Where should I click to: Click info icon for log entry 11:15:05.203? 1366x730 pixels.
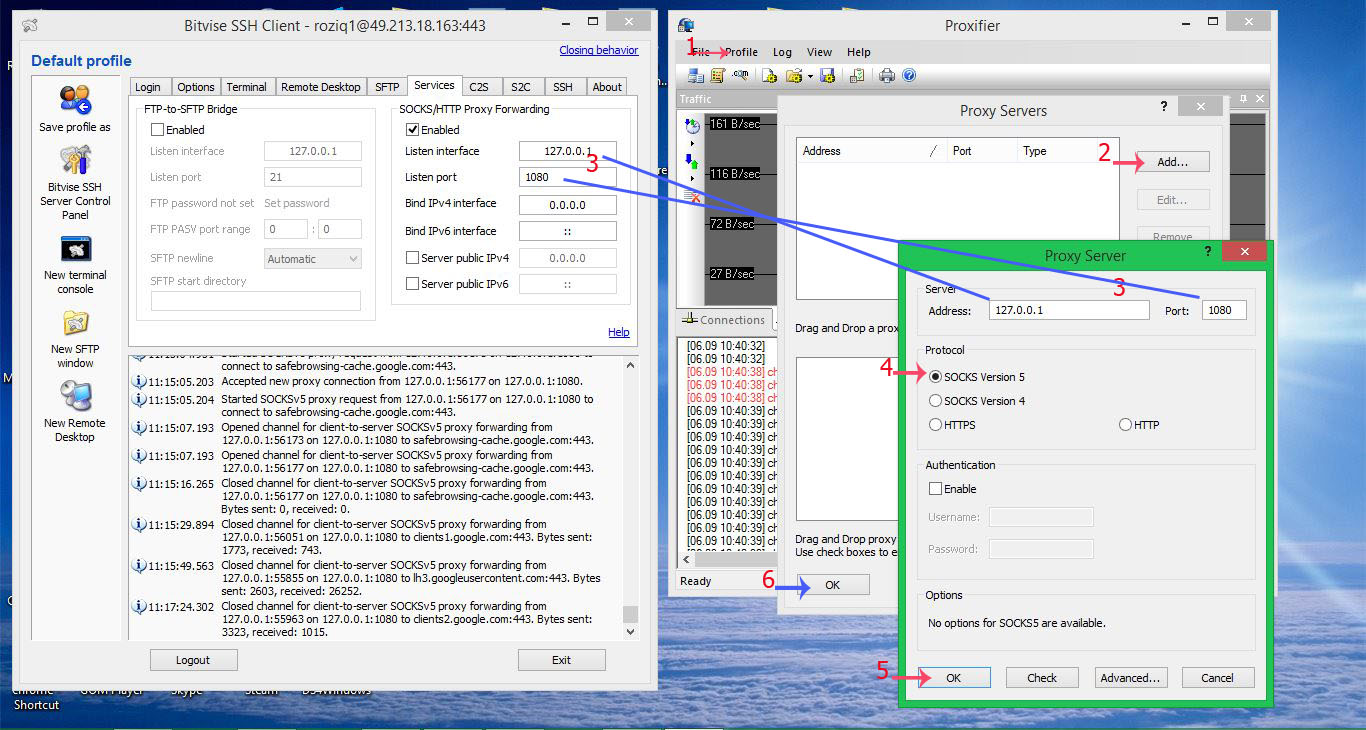pos(139,381)
